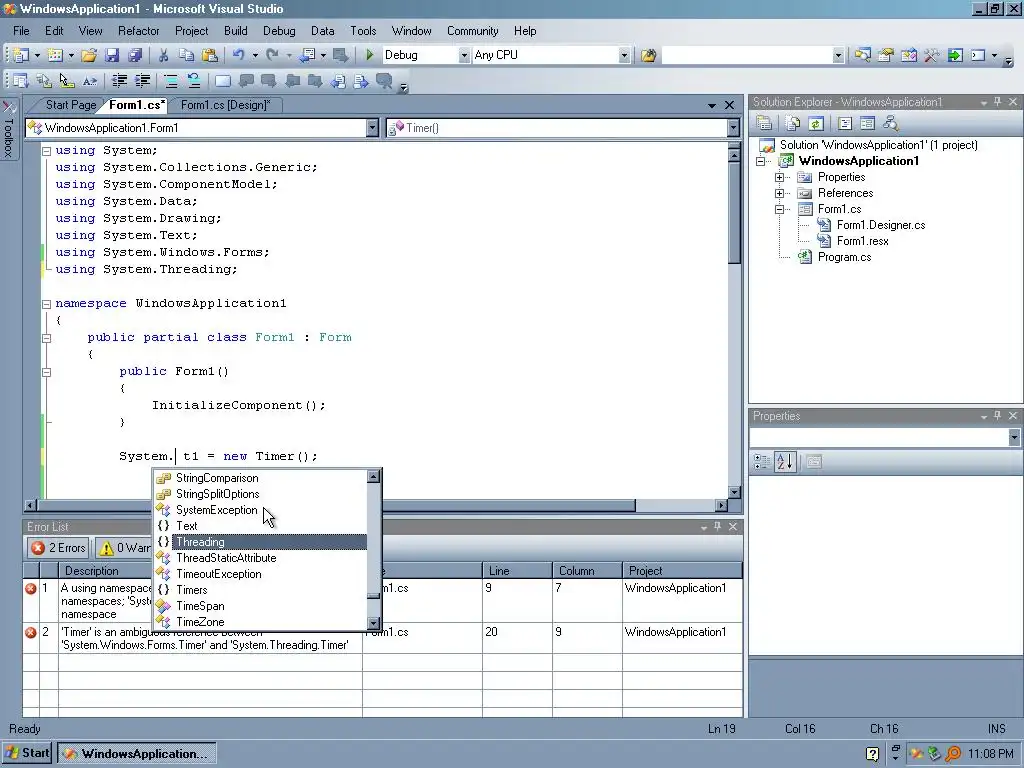Save Form1.cs with the floppy icon
This screenshot has width=1024, height=768.
point(112,56)
